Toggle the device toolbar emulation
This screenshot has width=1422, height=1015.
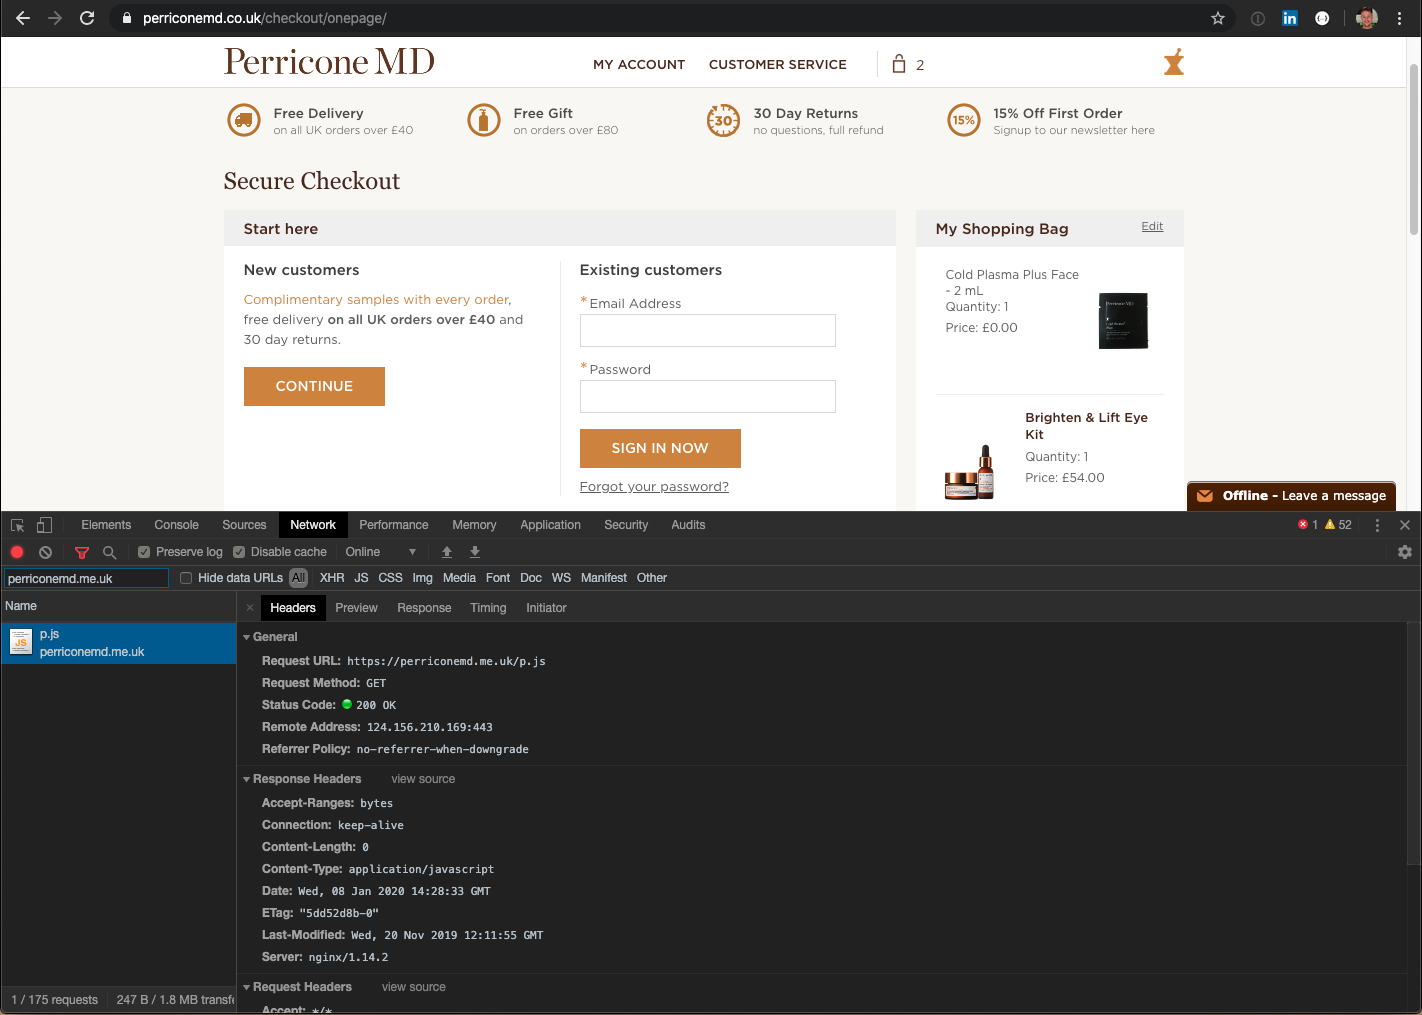tap(44, 525)
